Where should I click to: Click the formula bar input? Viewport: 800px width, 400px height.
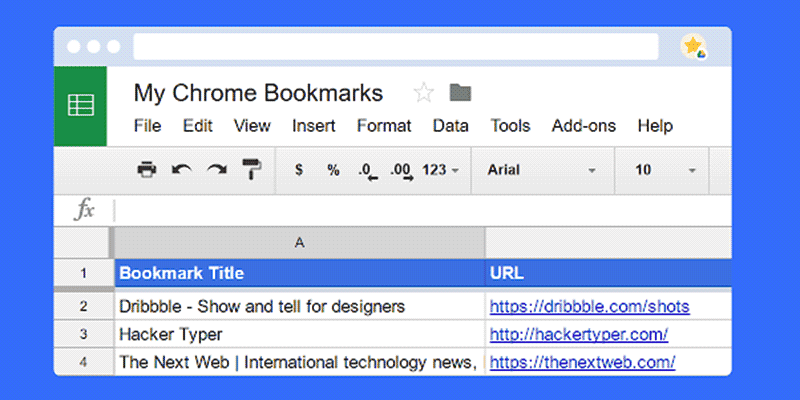tap(423, 210)
